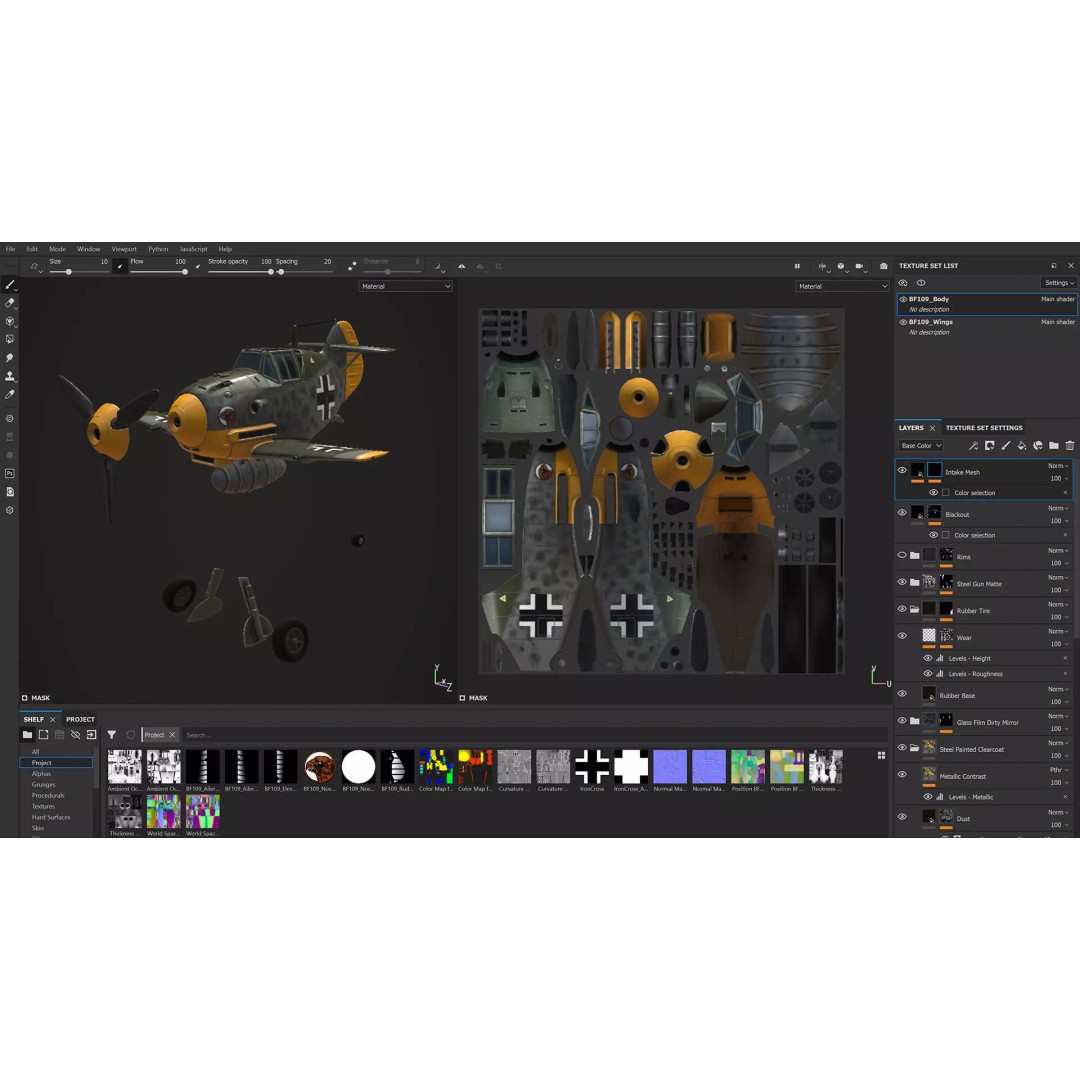This screenshot has height=1080, width=1080.
Task: Remove Color selection effect from Intake Mesh
Action: tap(1066, 492)
